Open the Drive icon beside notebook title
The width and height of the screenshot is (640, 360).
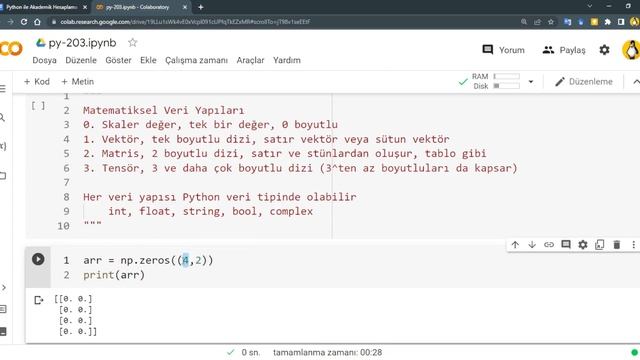(40, 42)
